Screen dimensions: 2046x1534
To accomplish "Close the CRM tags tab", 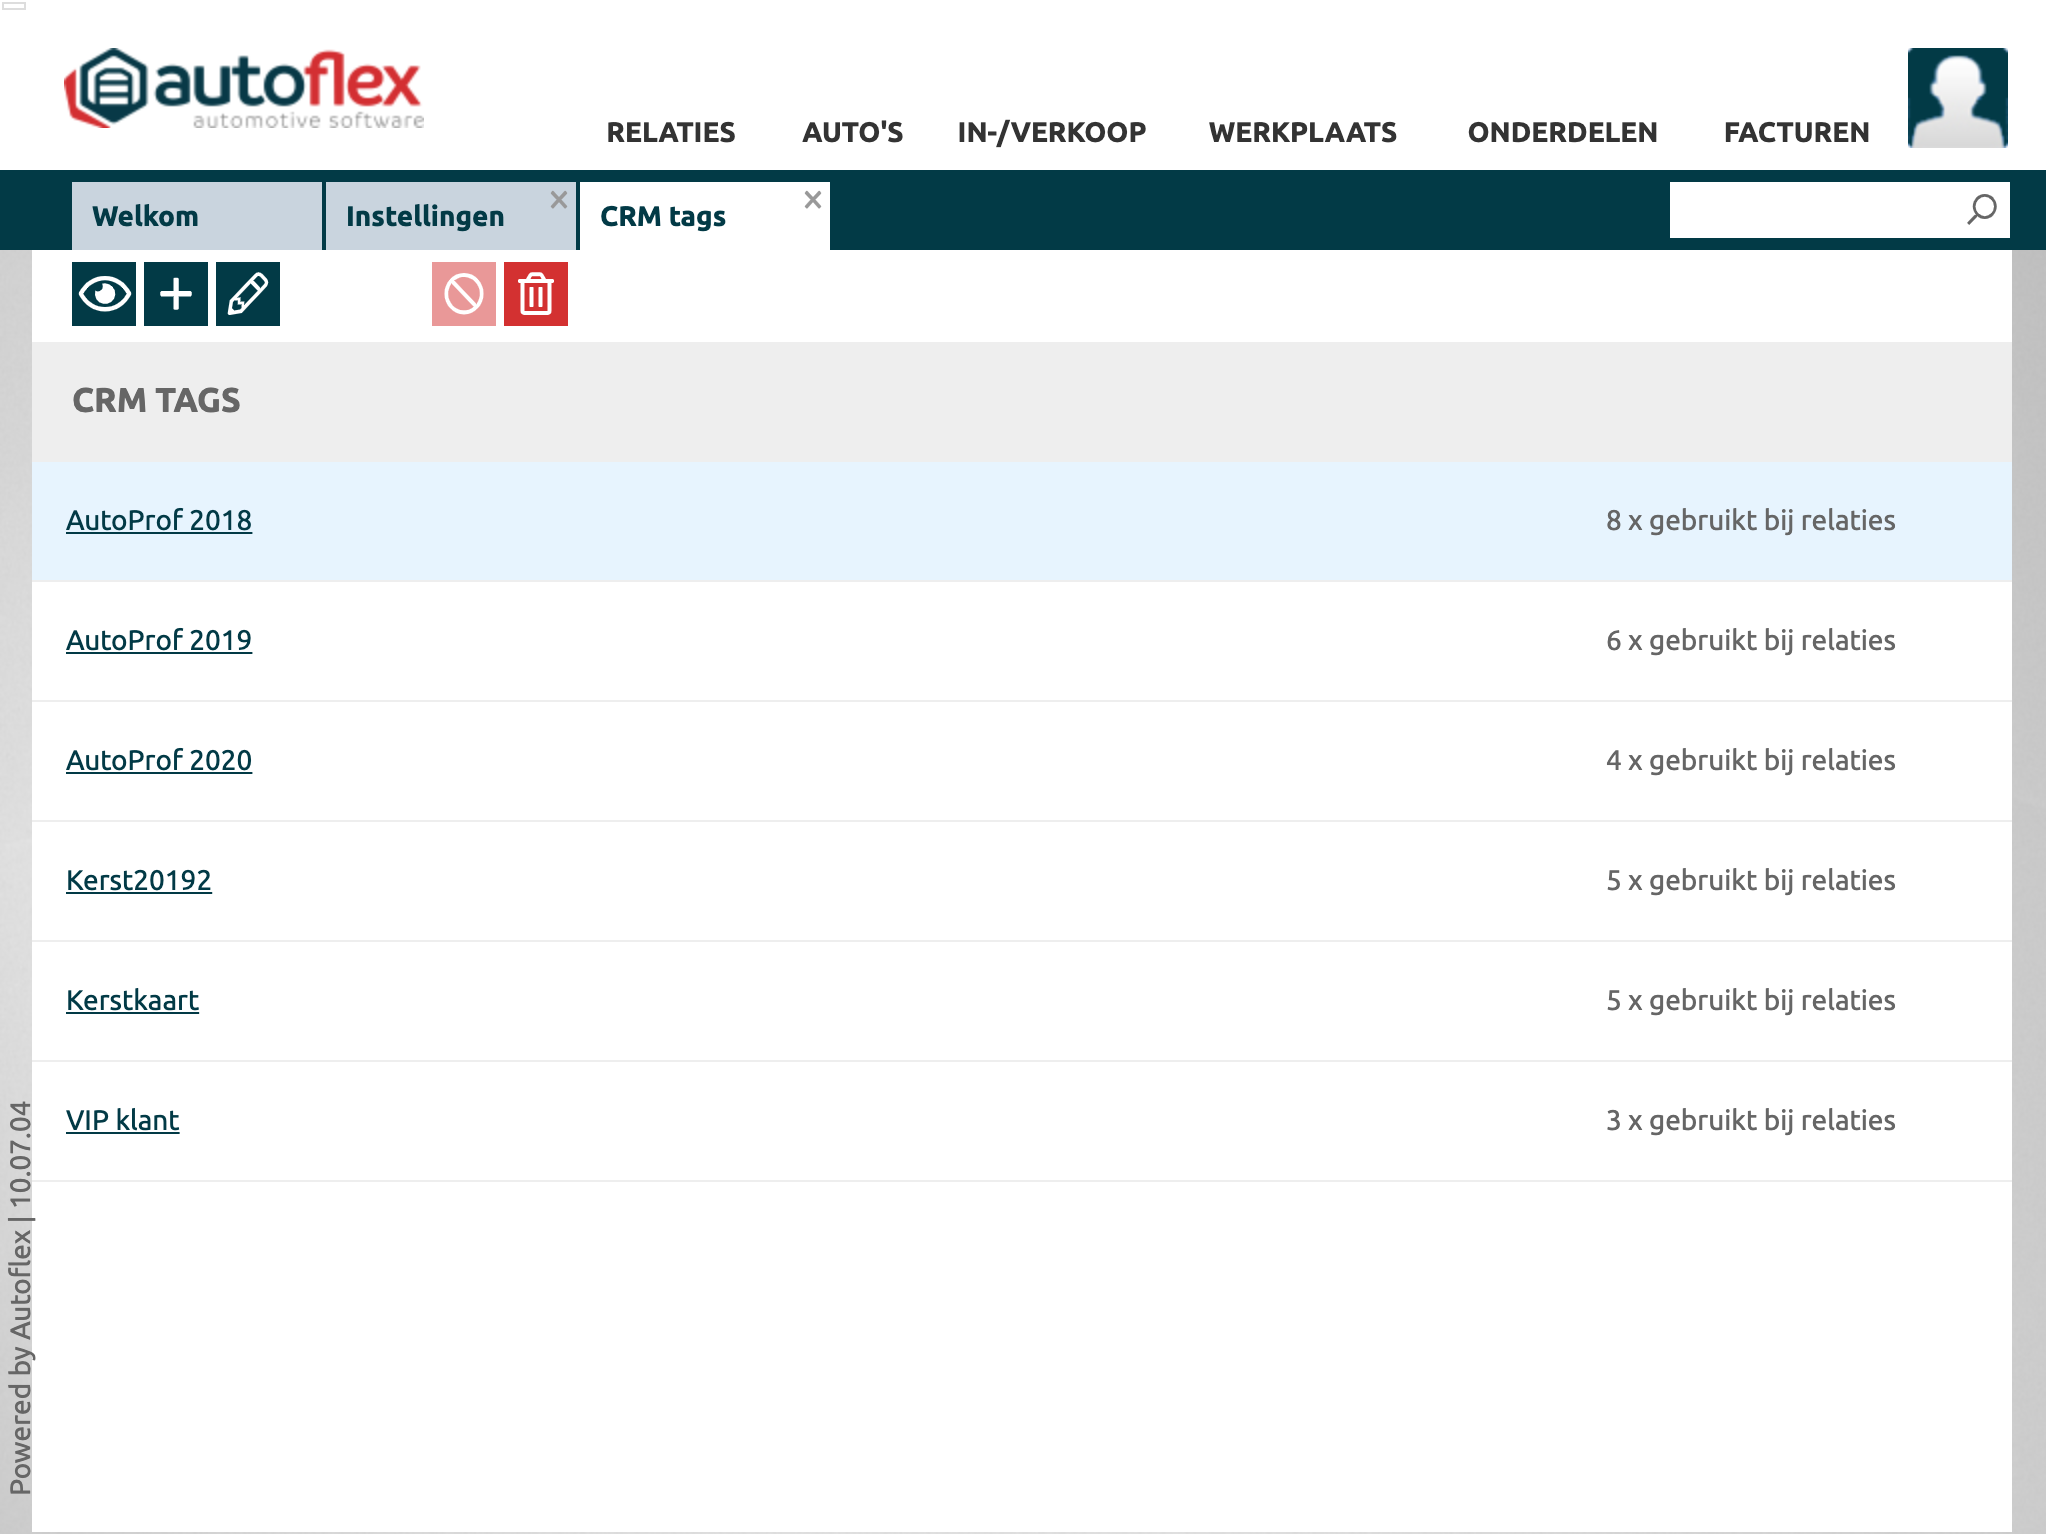I will [x=813, y=200].
